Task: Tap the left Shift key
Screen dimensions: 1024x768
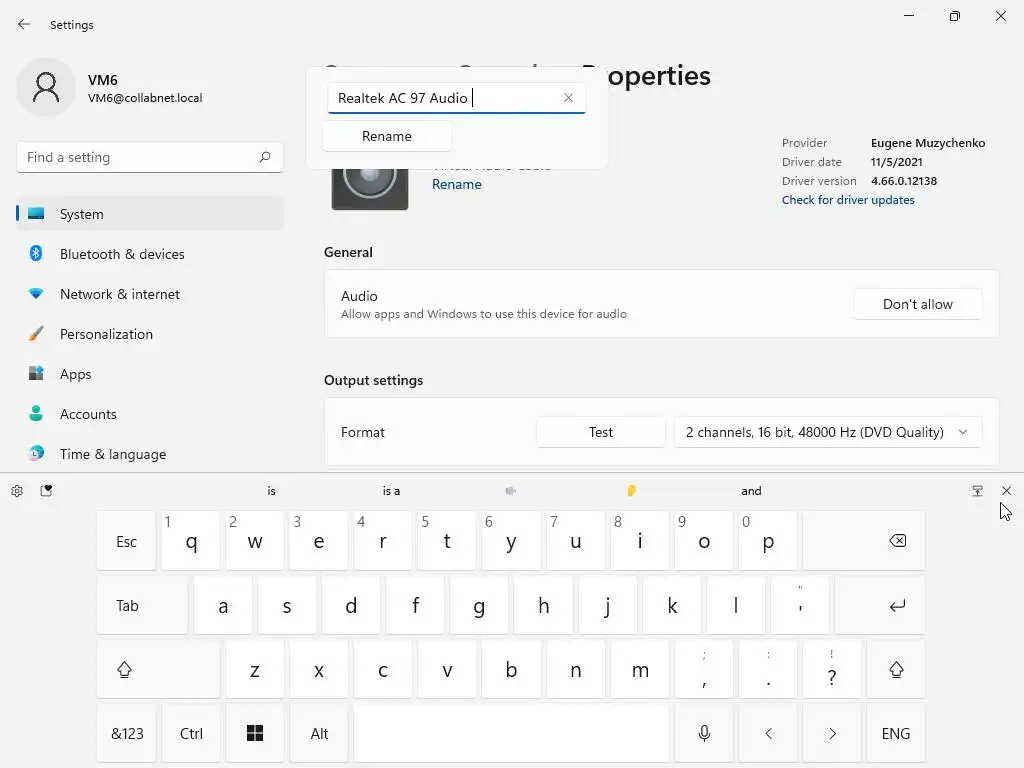Action: (x=158, y=669)
